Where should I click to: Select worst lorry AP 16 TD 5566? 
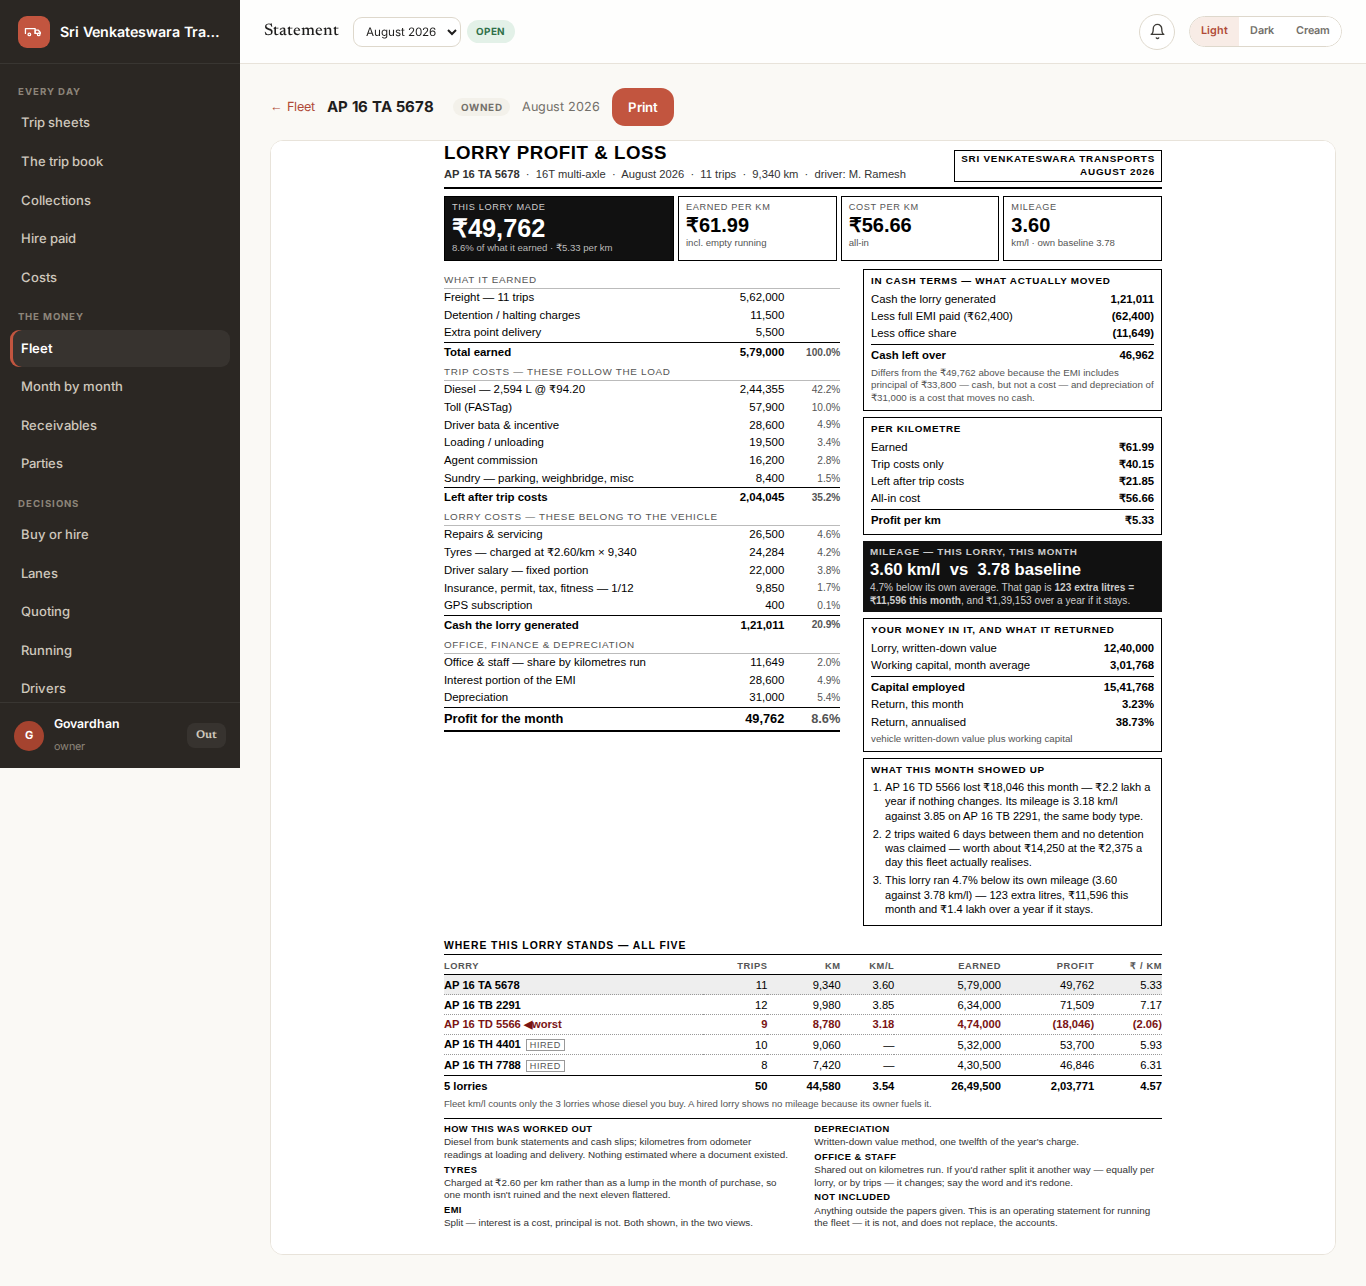click(803, 1025)
